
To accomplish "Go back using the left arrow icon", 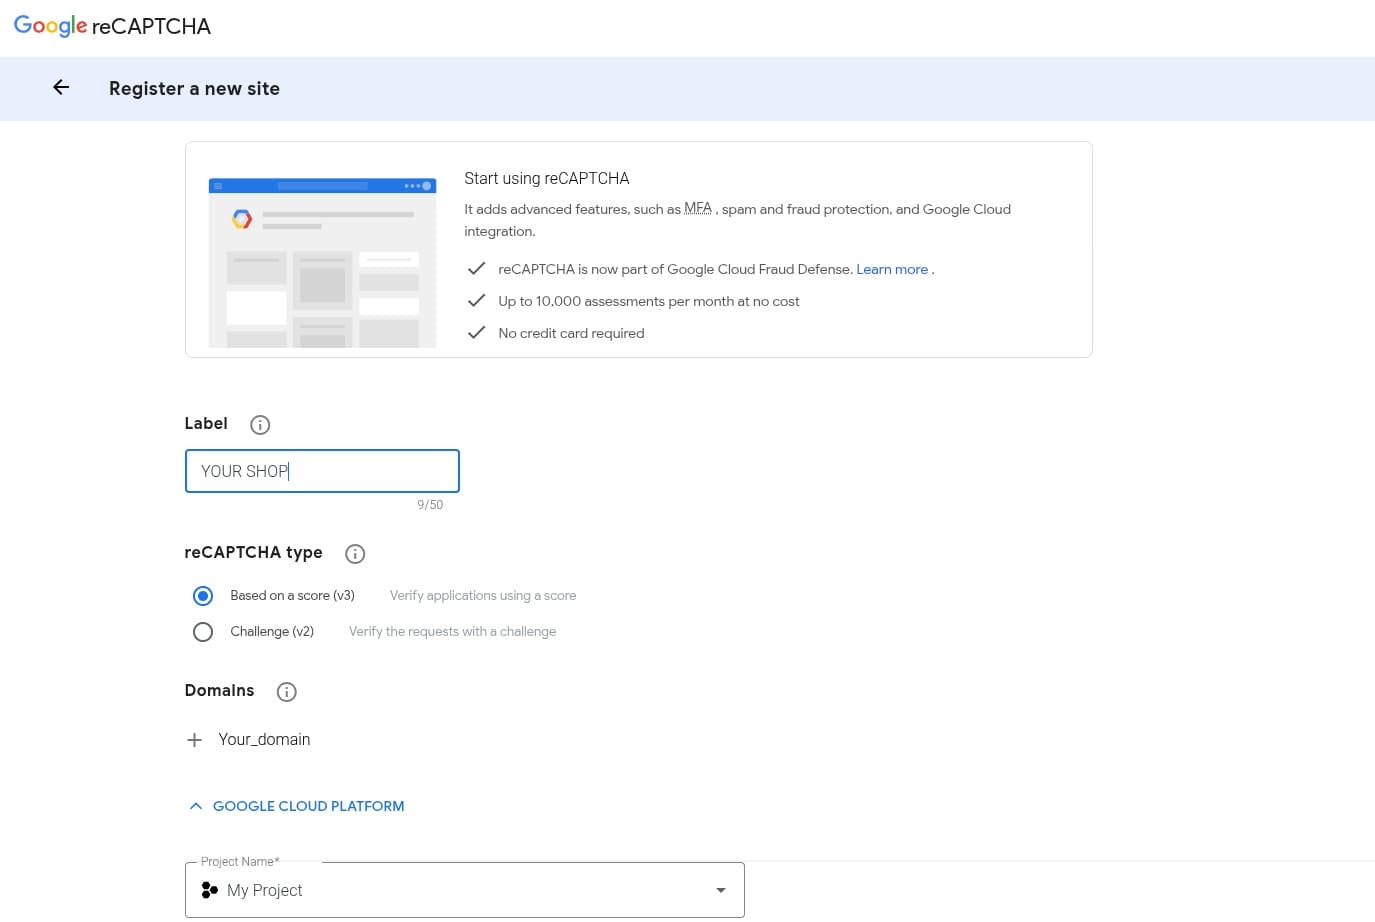I will (x=61, y=88).
